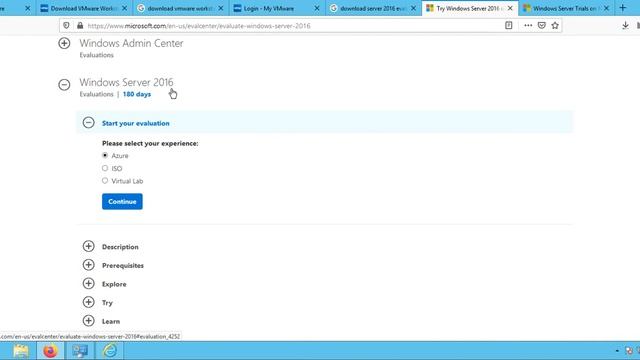This screenshot has width=640, height=360.
Task: Select the Azure radio option
Action: point(105,156)
